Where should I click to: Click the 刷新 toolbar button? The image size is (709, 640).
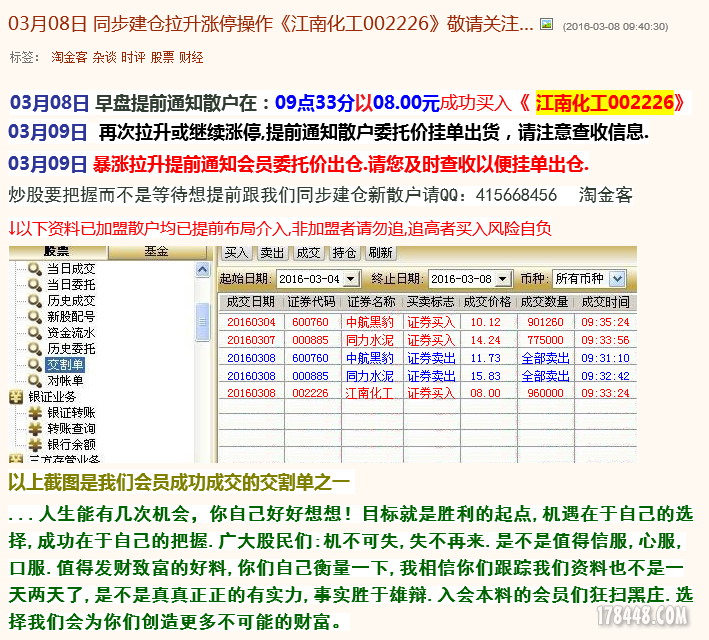click(x=380, y=253)
